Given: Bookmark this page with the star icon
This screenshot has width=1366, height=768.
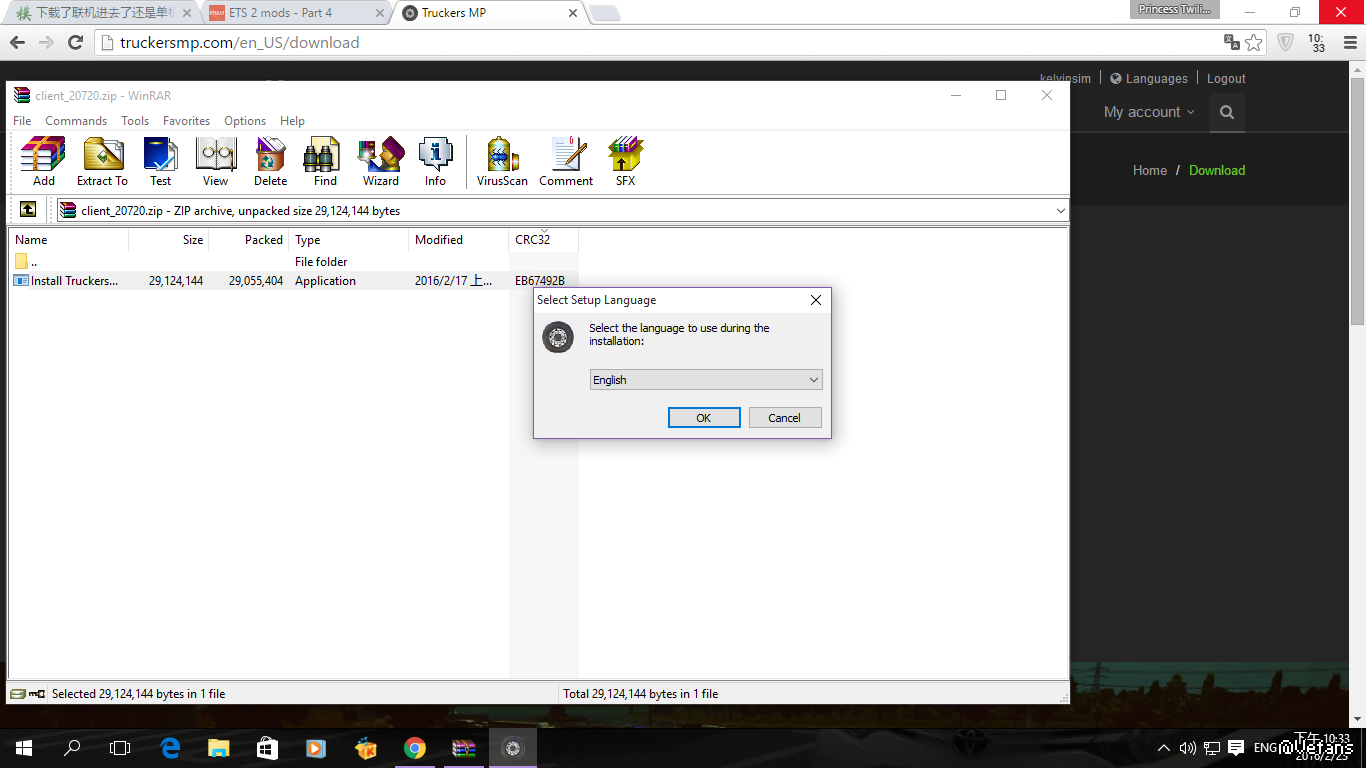Looking at the screenshot, I should tap(1254, 42).
